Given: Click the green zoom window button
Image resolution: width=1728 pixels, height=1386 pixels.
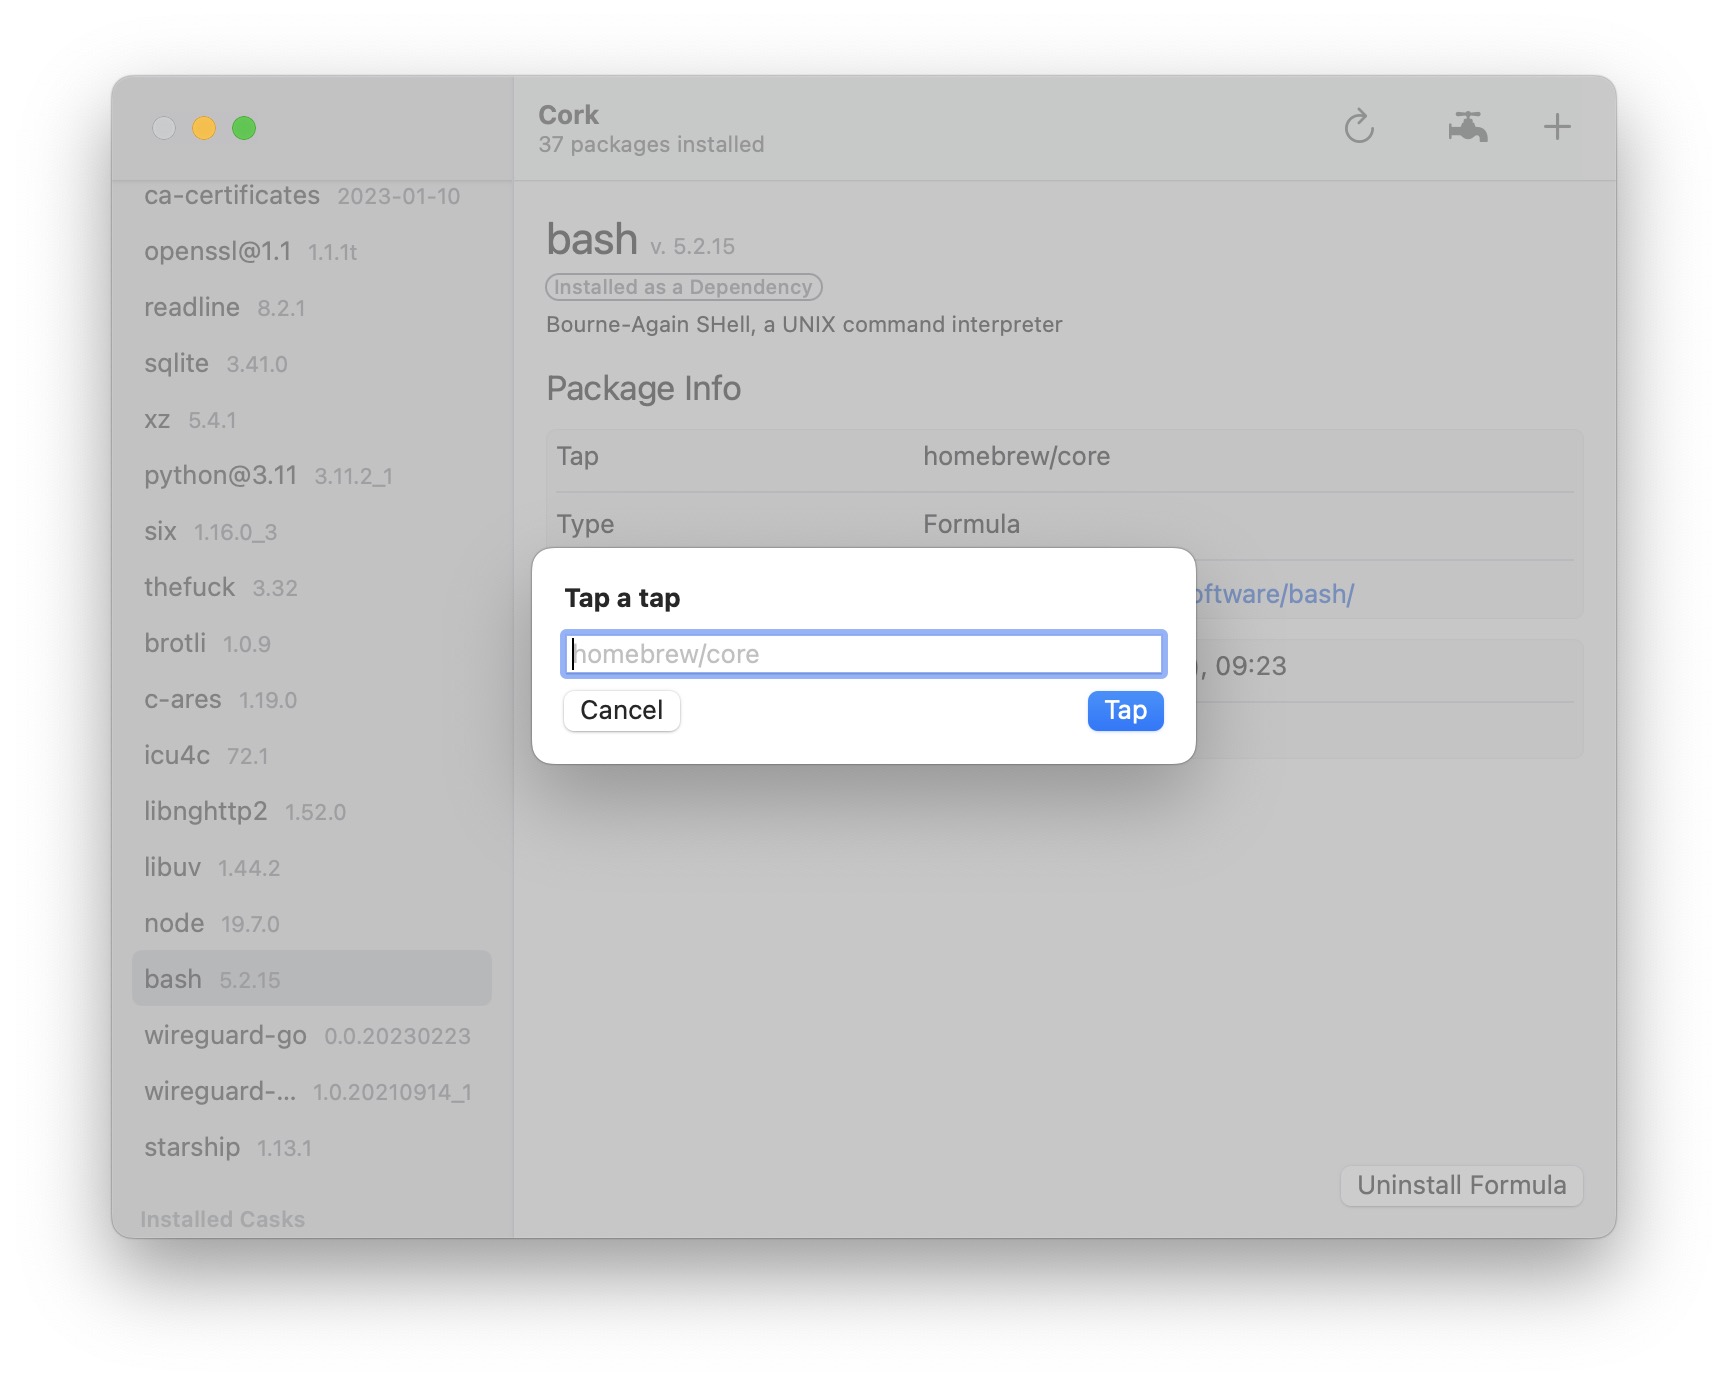Looking at the screenshot, I should (x=244, y=128).
